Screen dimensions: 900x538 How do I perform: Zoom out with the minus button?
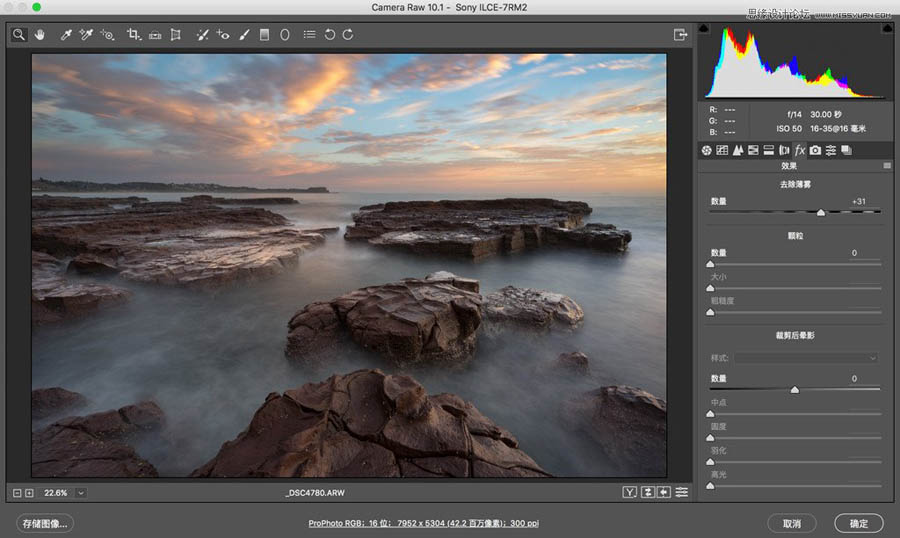[17, 493]
